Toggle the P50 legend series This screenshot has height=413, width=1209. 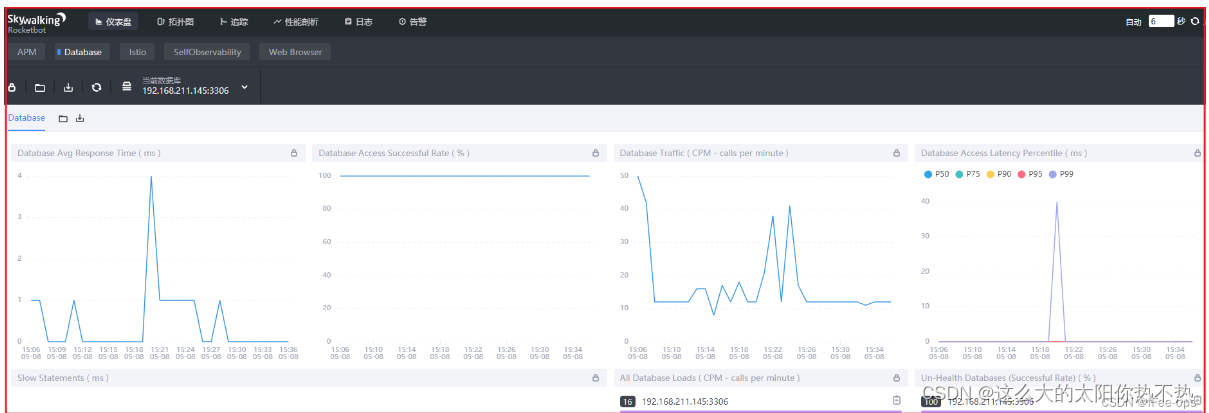(936, 175)
